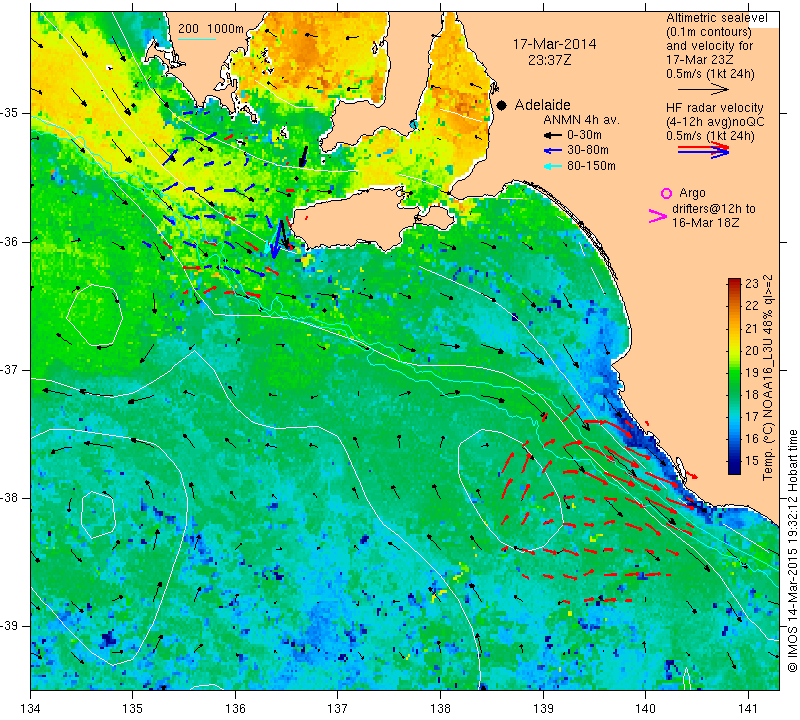Click the 23 label on temperature scale
This screenshot has height=720, width=800.
(752, 283)
